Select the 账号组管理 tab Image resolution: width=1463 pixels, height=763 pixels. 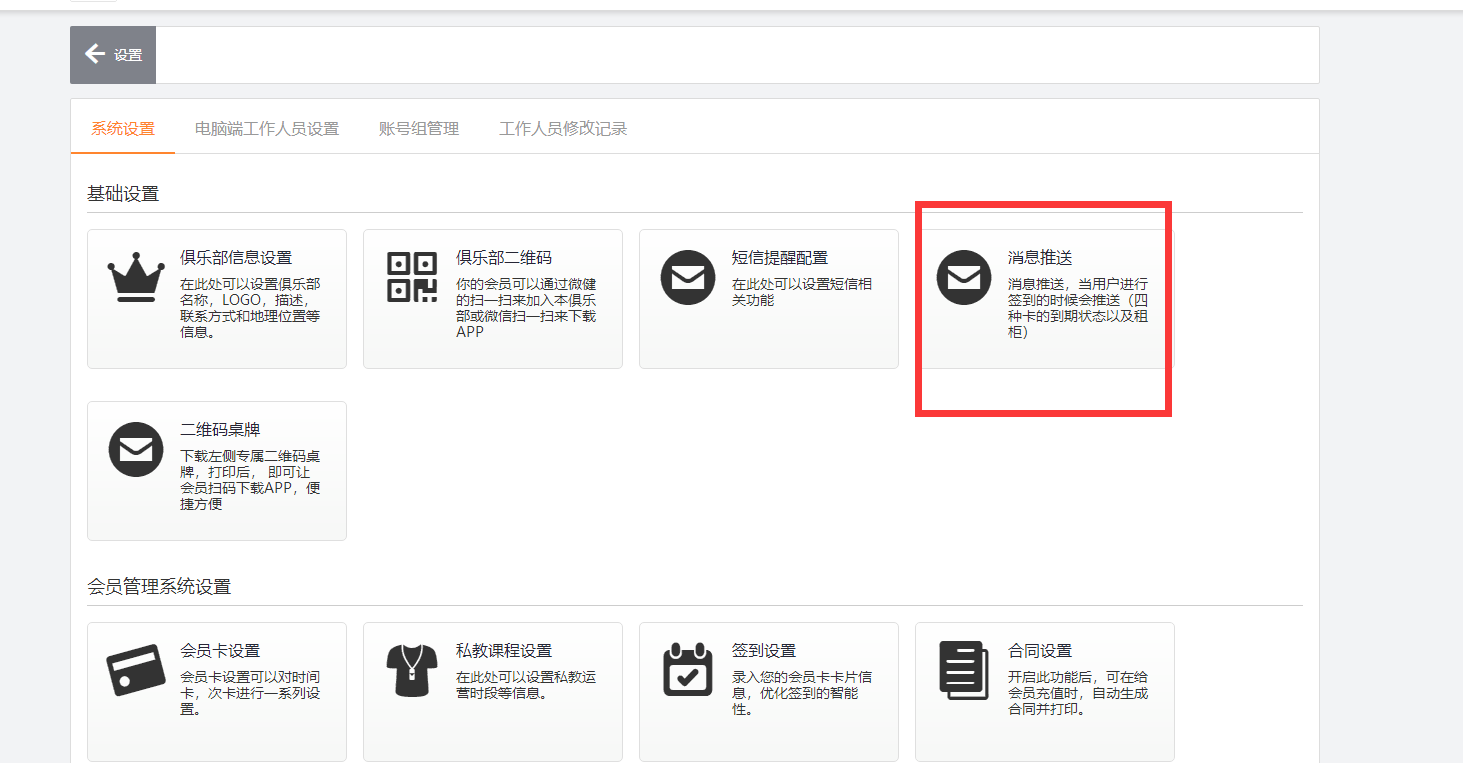419,129
